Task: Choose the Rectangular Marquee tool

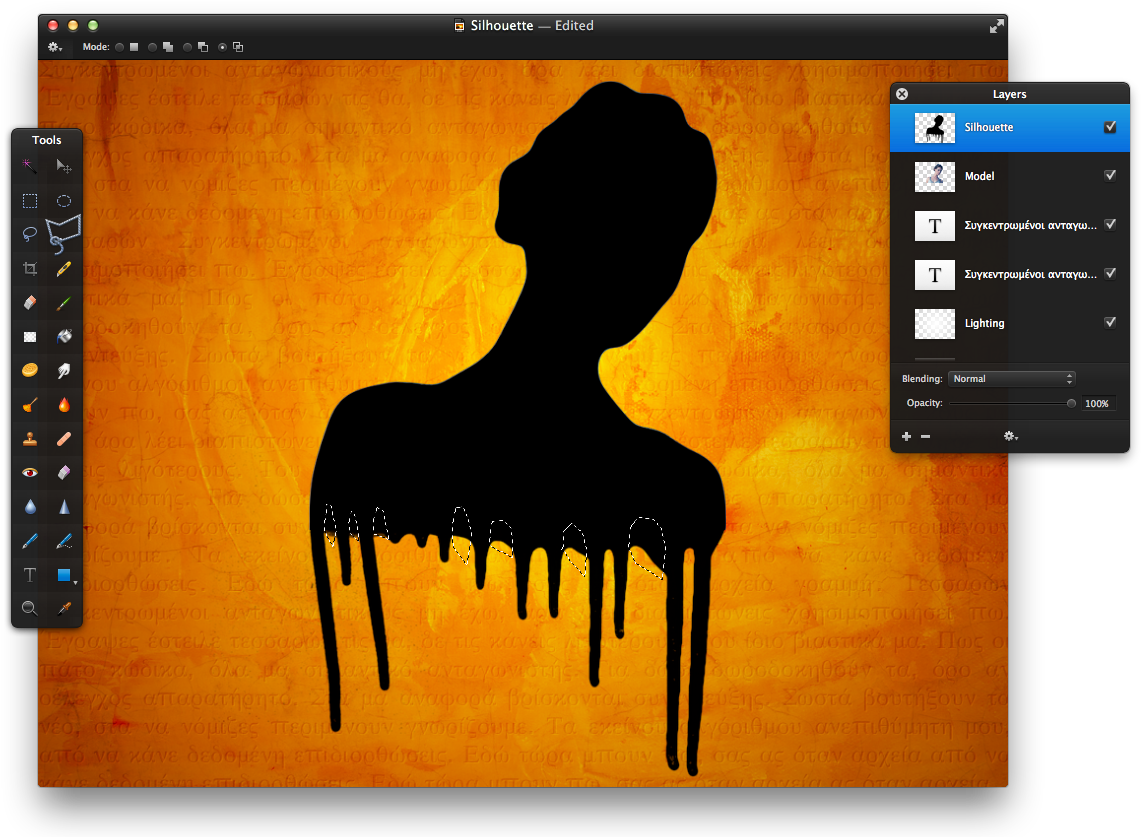Action: (x=28, y=200)
